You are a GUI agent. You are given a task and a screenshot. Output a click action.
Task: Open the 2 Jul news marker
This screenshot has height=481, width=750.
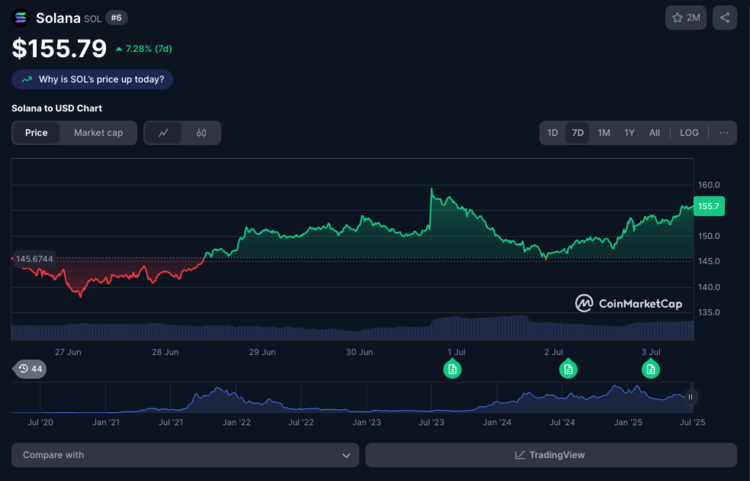568,369
